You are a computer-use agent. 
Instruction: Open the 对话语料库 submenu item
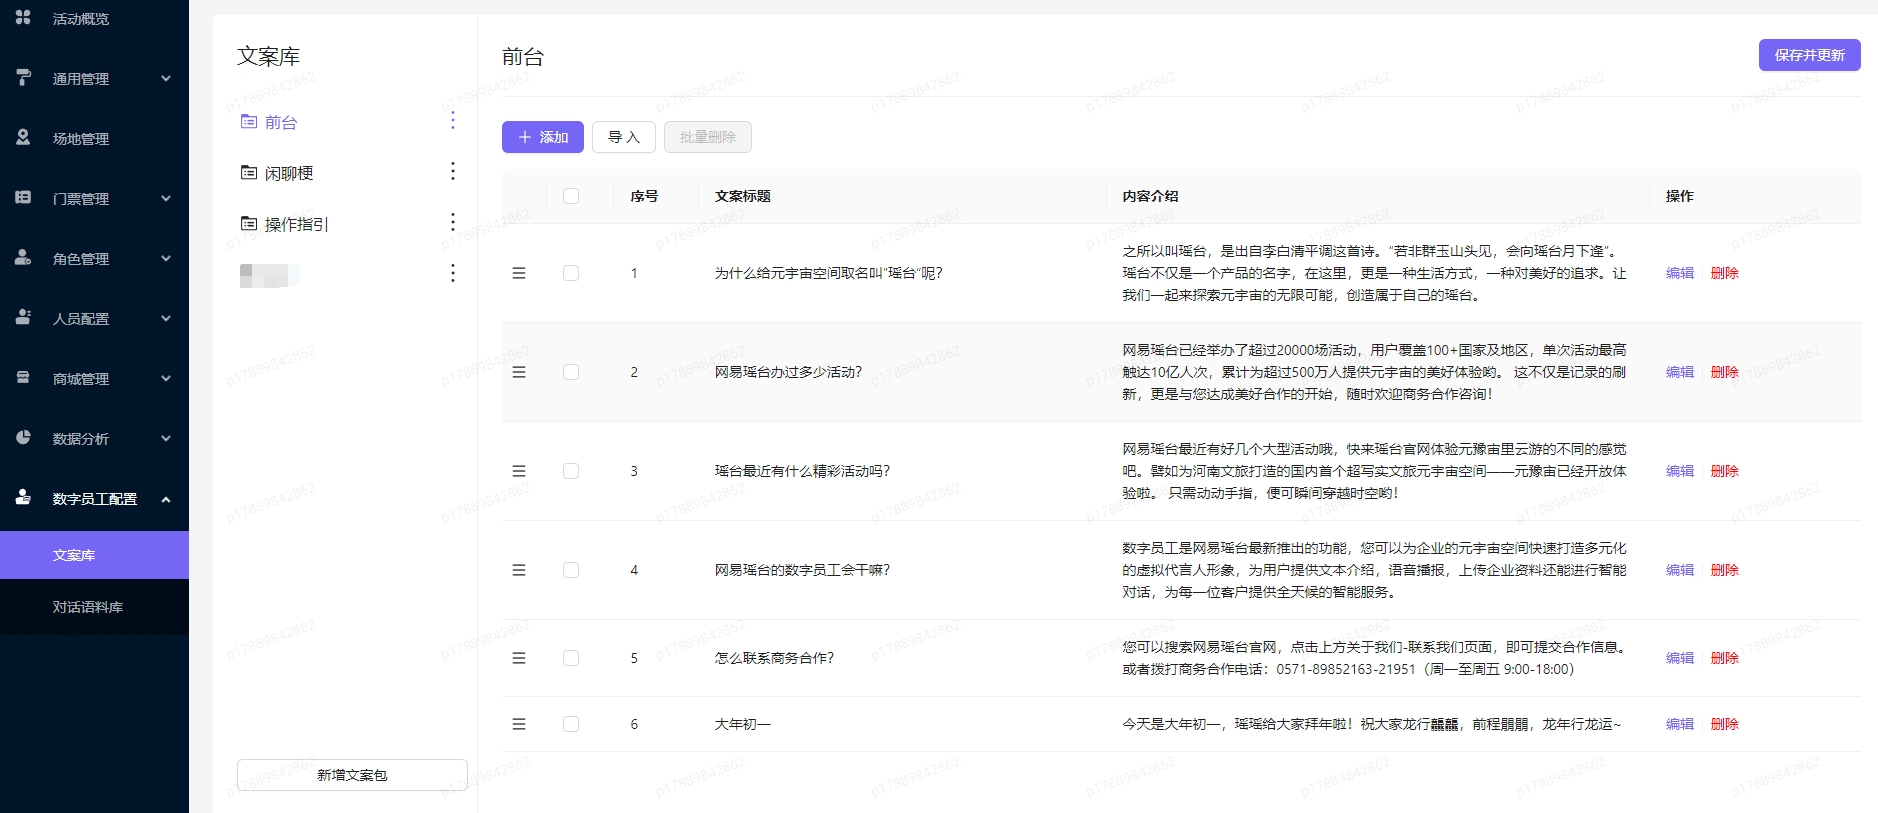click(x=94, y=607)
